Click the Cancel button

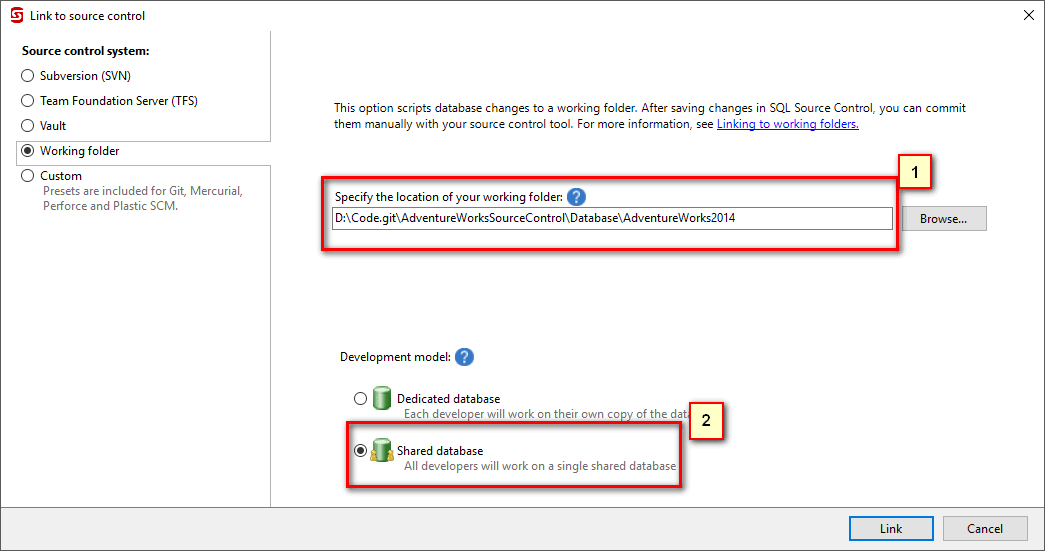coord(985,528)
